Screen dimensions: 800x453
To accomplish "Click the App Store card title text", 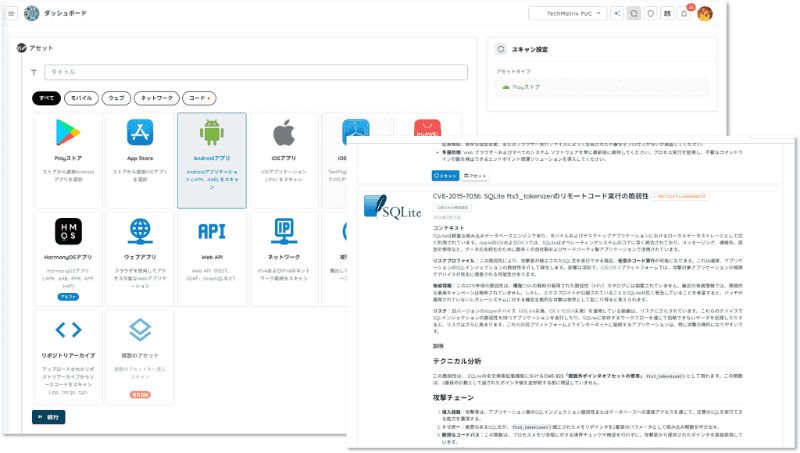I will (x=140, y=158).
